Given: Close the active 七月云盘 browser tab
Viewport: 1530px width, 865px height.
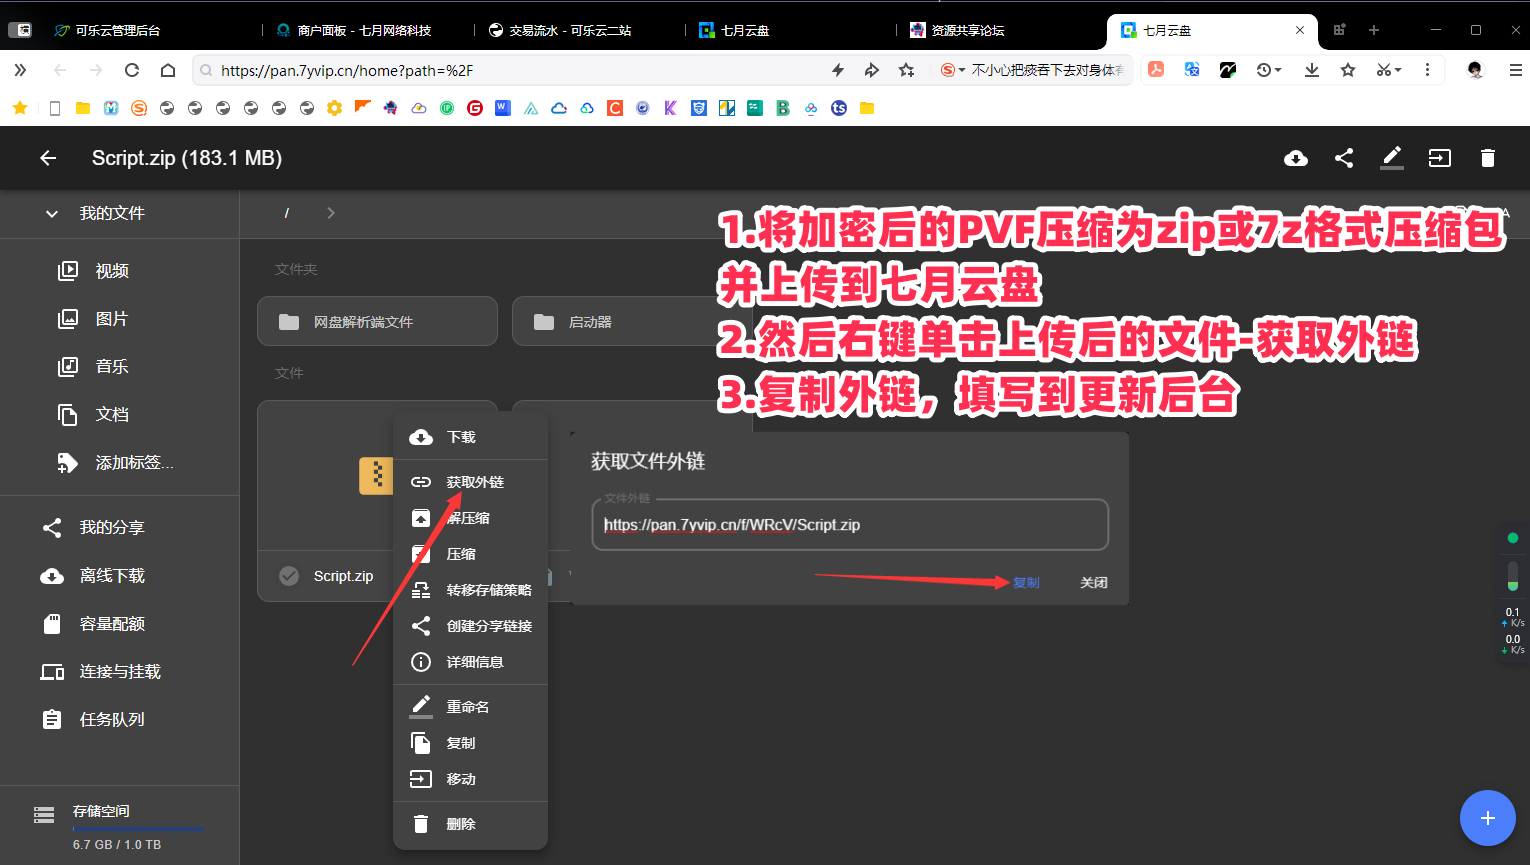Looking at the screenshot, I should pos(1300,30).
